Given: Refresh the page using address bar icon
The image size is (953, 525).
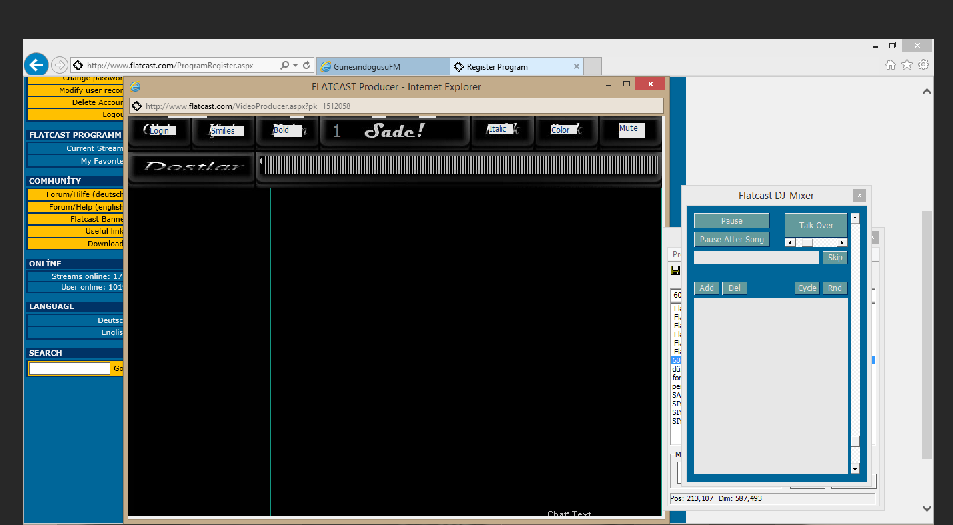Looking at the screenshot, I should [307, 66].
